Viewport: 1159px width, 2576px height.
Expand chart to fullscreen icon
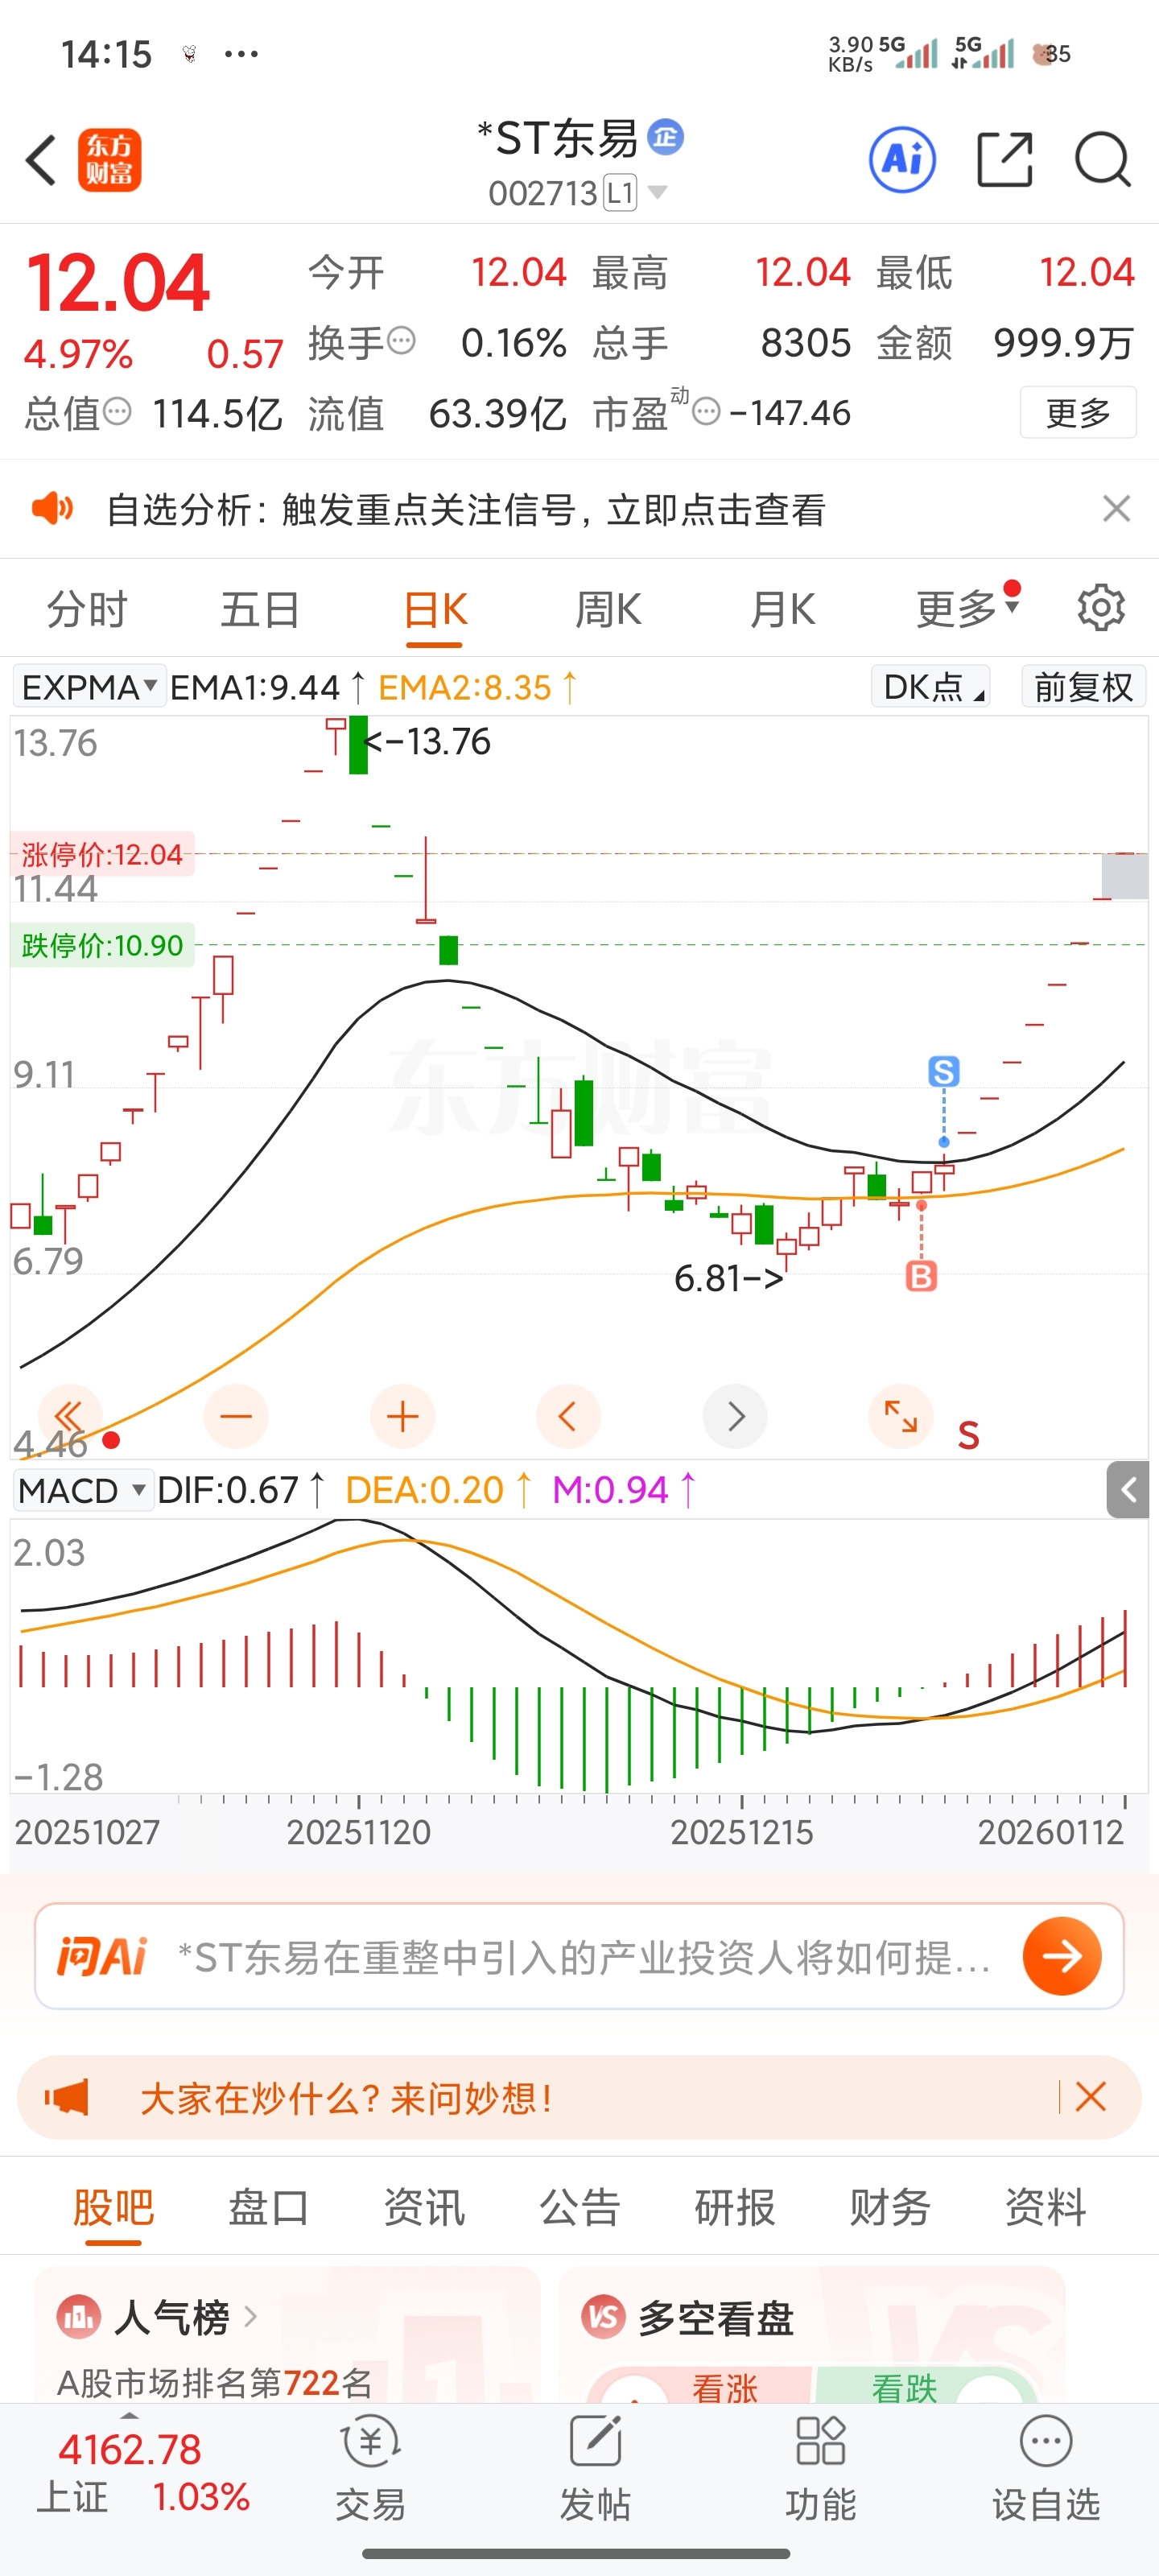pos(901,1416)
